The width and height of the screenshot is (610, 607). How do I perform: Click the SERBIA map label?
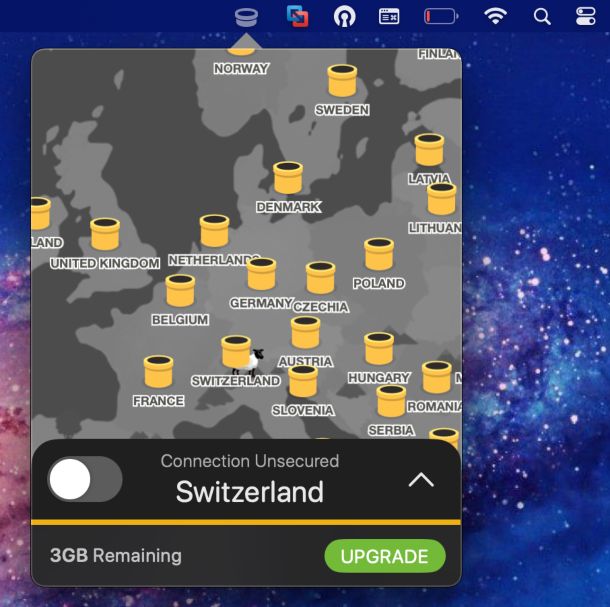point(391,430)
